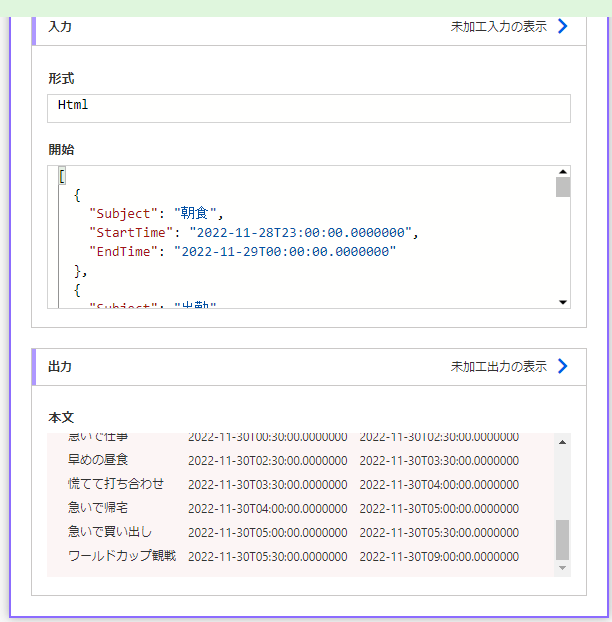Click start time of 急いで帰宅 row
This screenshot has height=622, width=612.
268,509
